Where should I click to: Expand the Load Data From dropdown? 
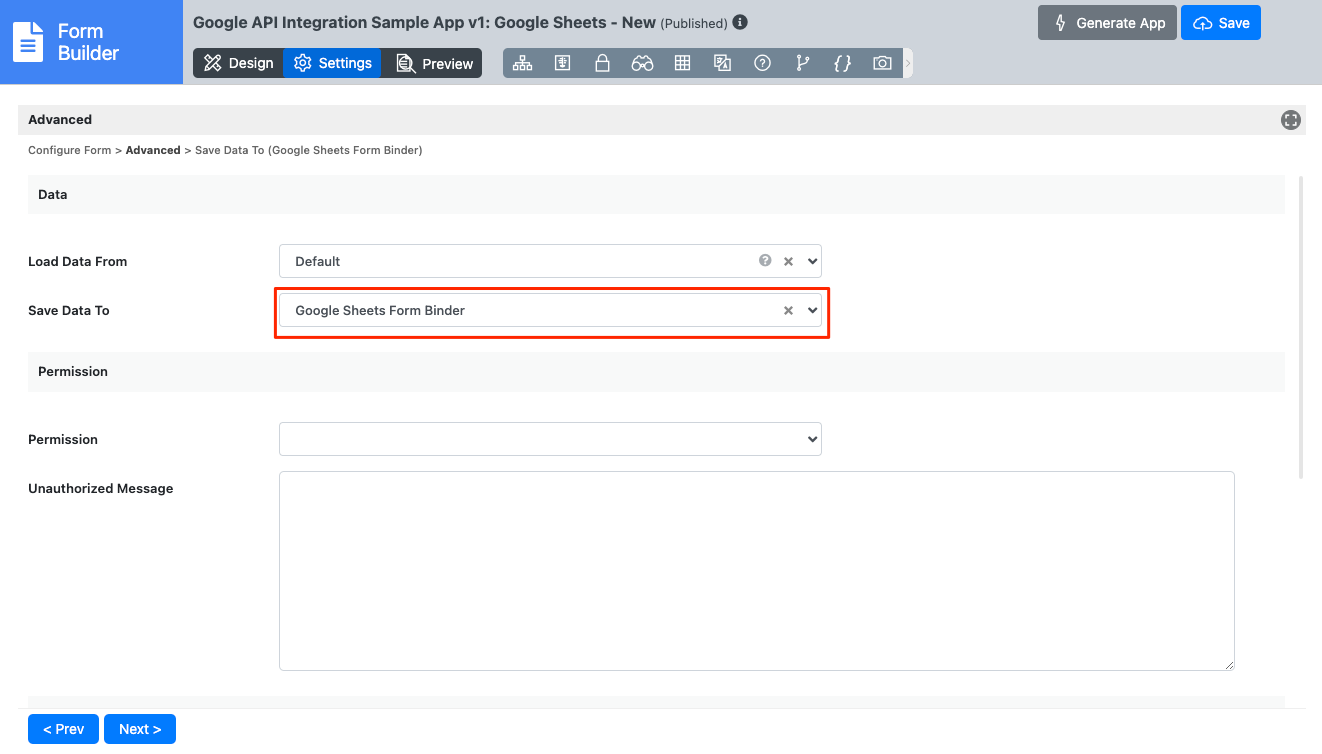click(x=812, y=261)
